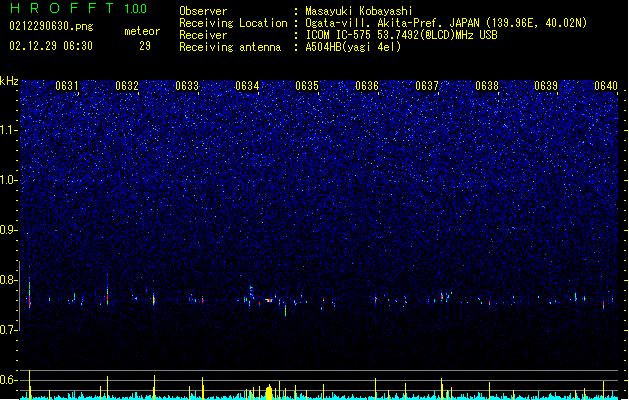Click the Receiver label
629x400 pixels.
(x=203, y=35)
